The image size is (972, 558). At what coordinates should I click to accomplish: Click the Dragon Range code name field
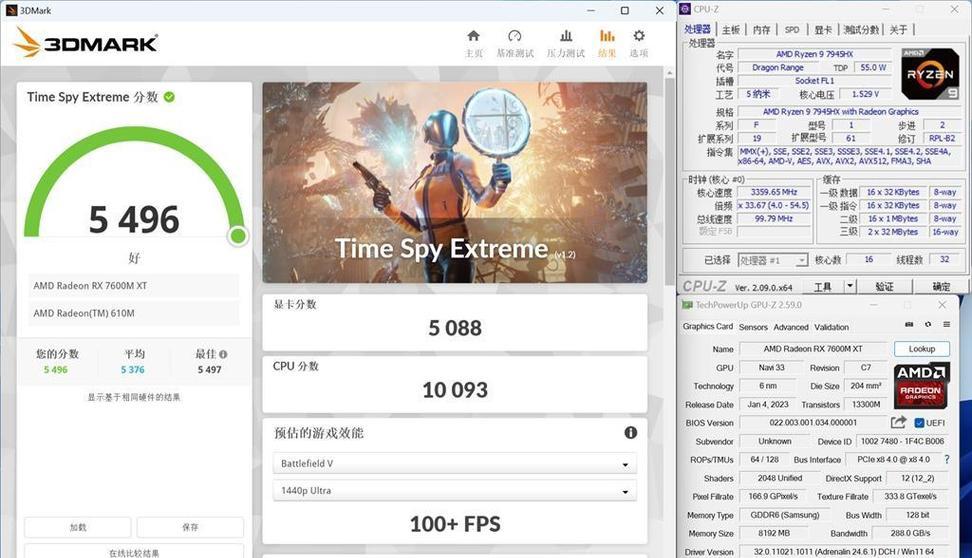tap(777, 68)
